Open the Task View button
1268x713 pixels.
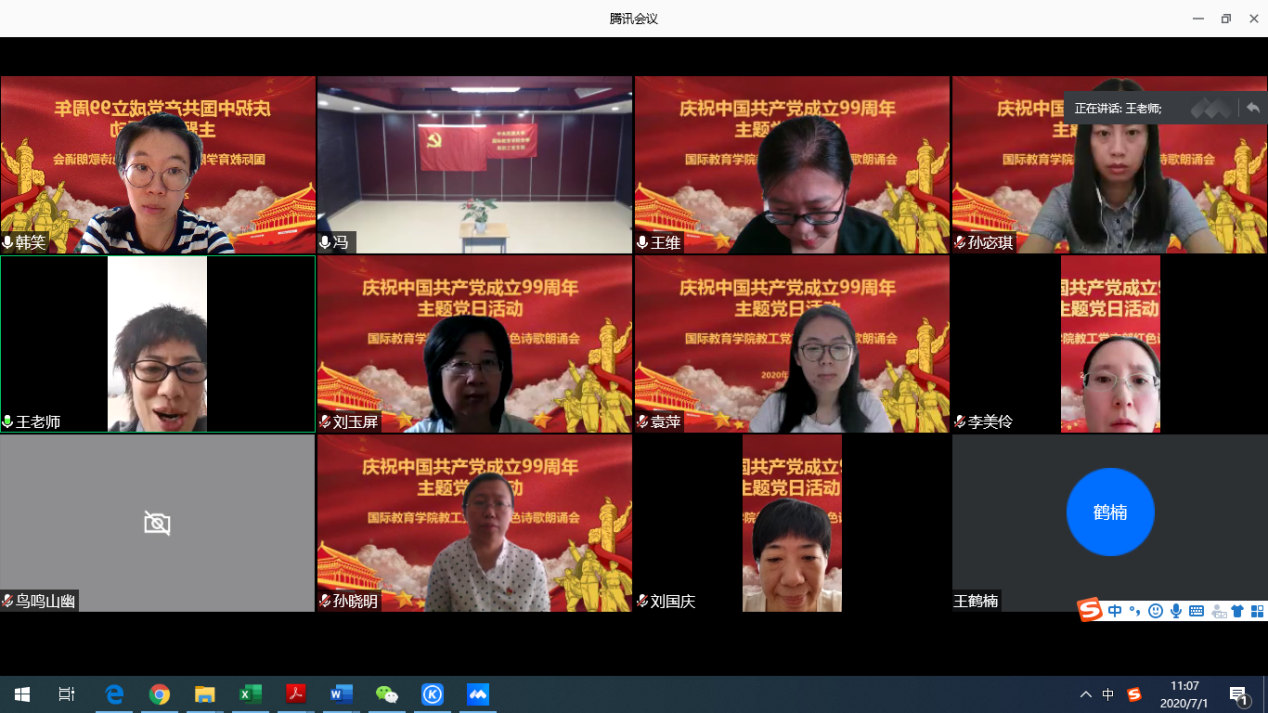(x=67, y=694)
